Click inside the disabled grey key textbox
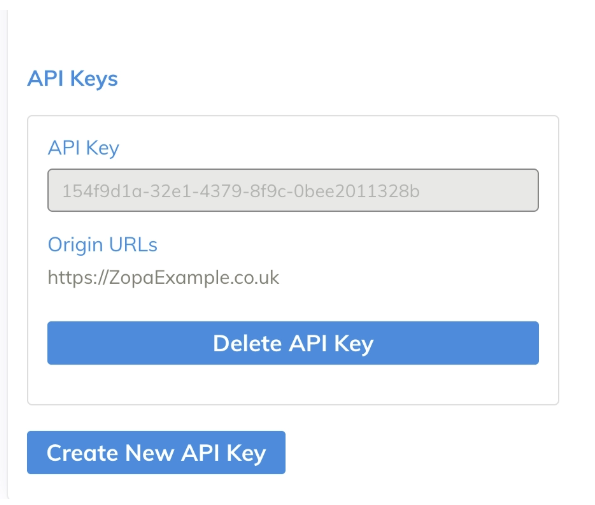 pyautogui.click(x=293, y=190)
